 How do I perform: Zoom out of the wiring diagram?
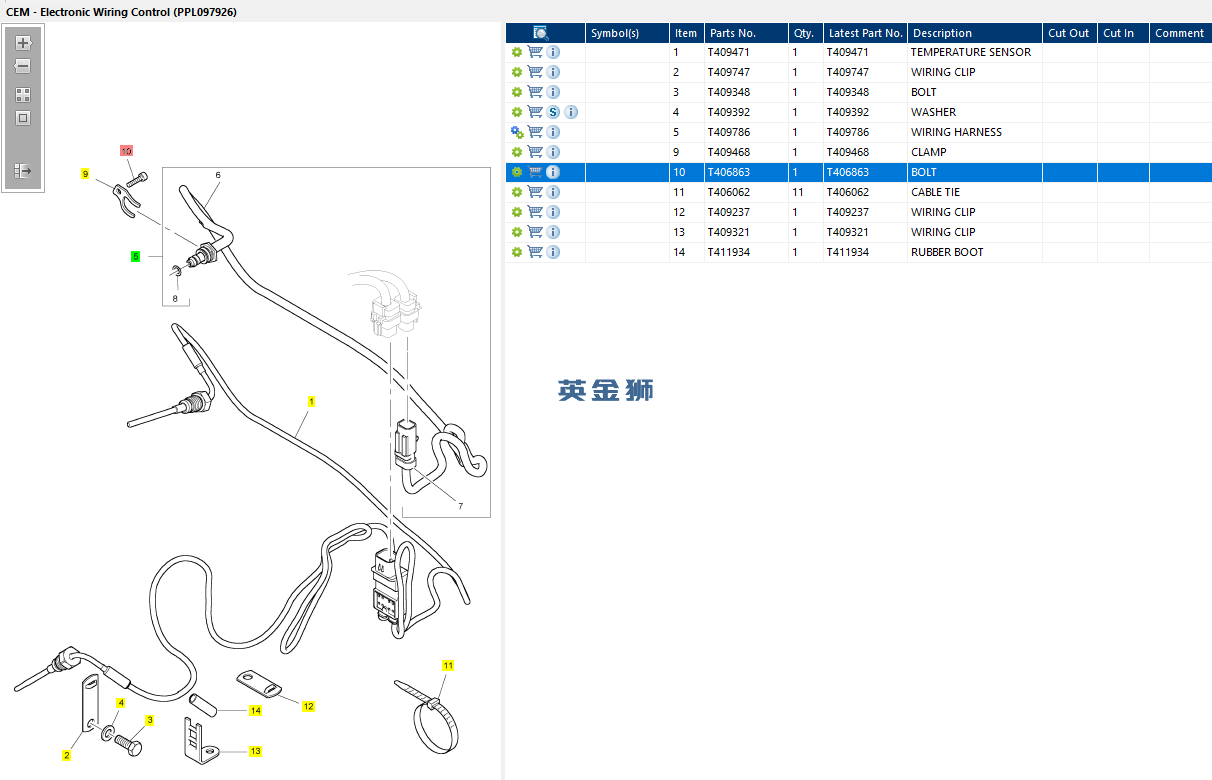click(x=23, y=66)
